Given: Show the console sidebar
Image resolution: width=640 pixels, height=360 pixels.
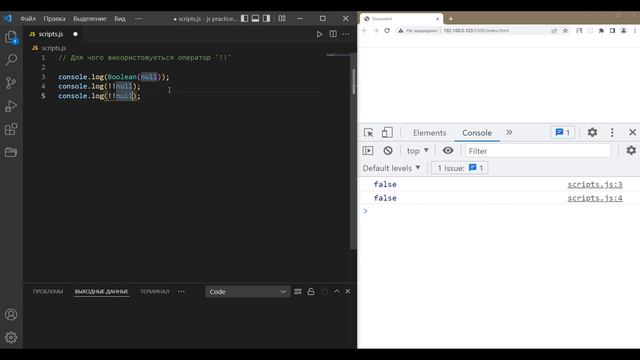Looking at the screenshot, I should (x=368, y=151).
